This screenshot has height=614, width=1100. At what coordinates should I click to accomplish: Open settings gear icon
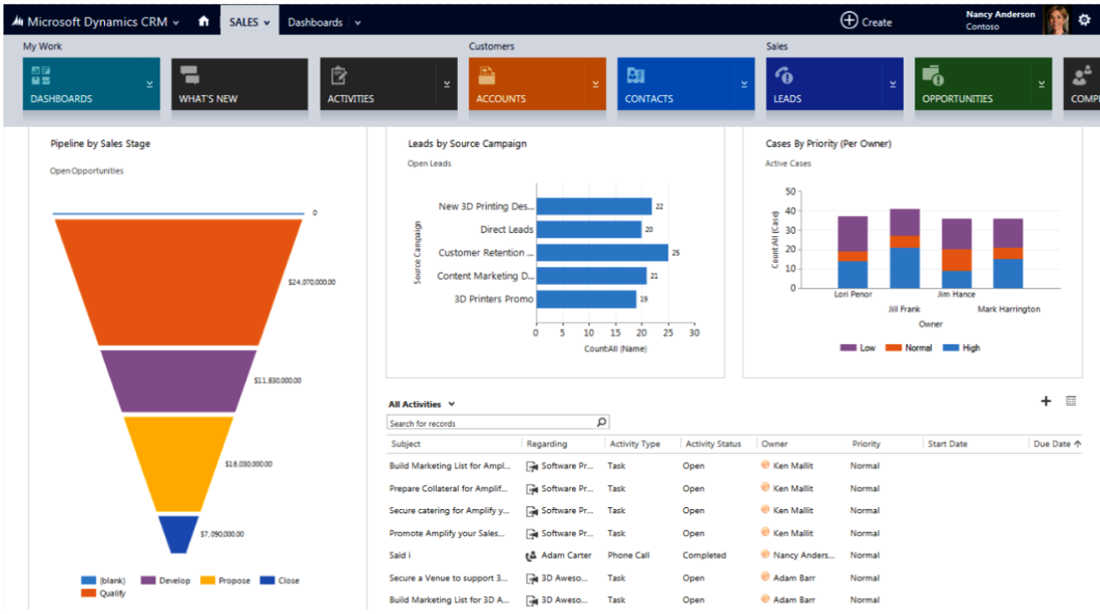coord(1084,20)
